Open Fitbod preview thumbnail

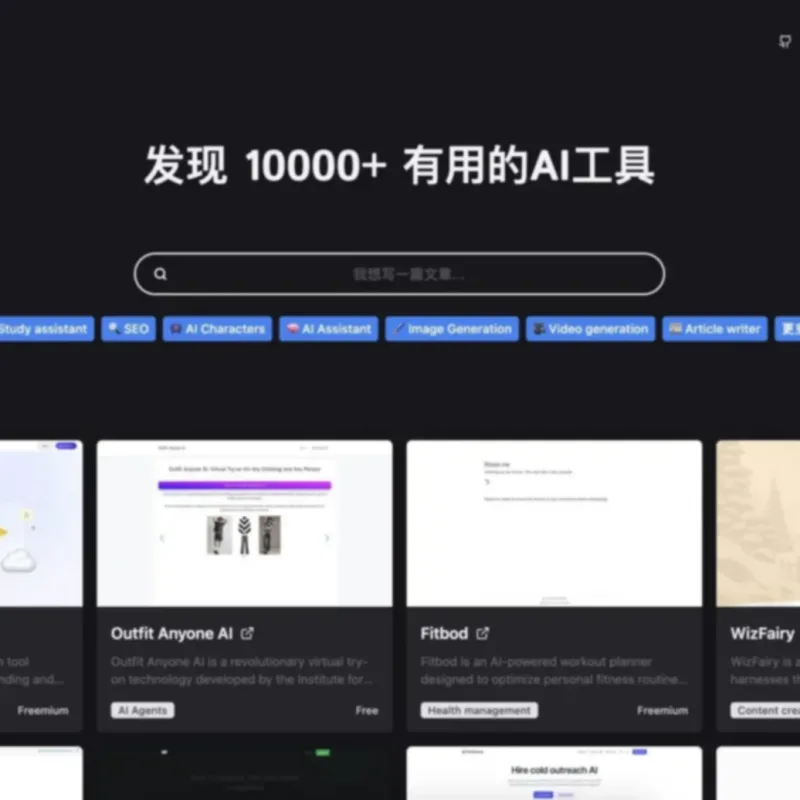point(555,523)
